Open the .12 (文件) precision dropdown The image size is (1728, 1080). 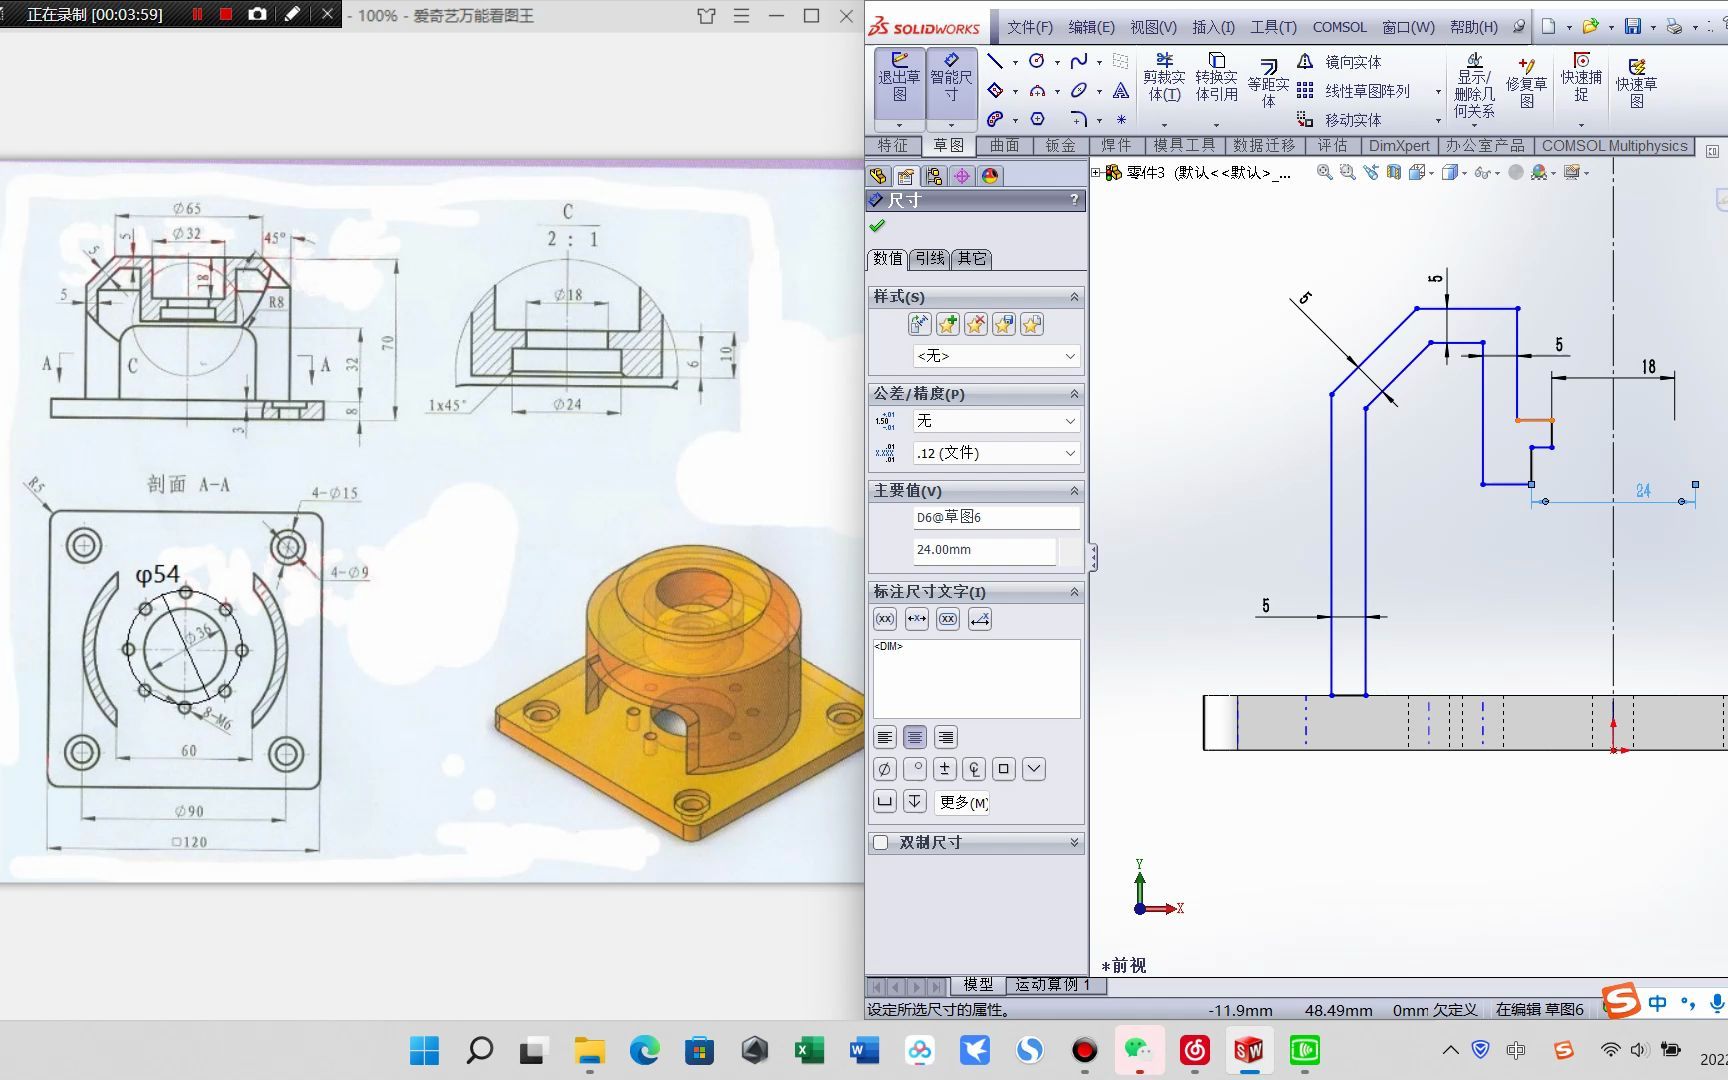click(x=995, y=453)
